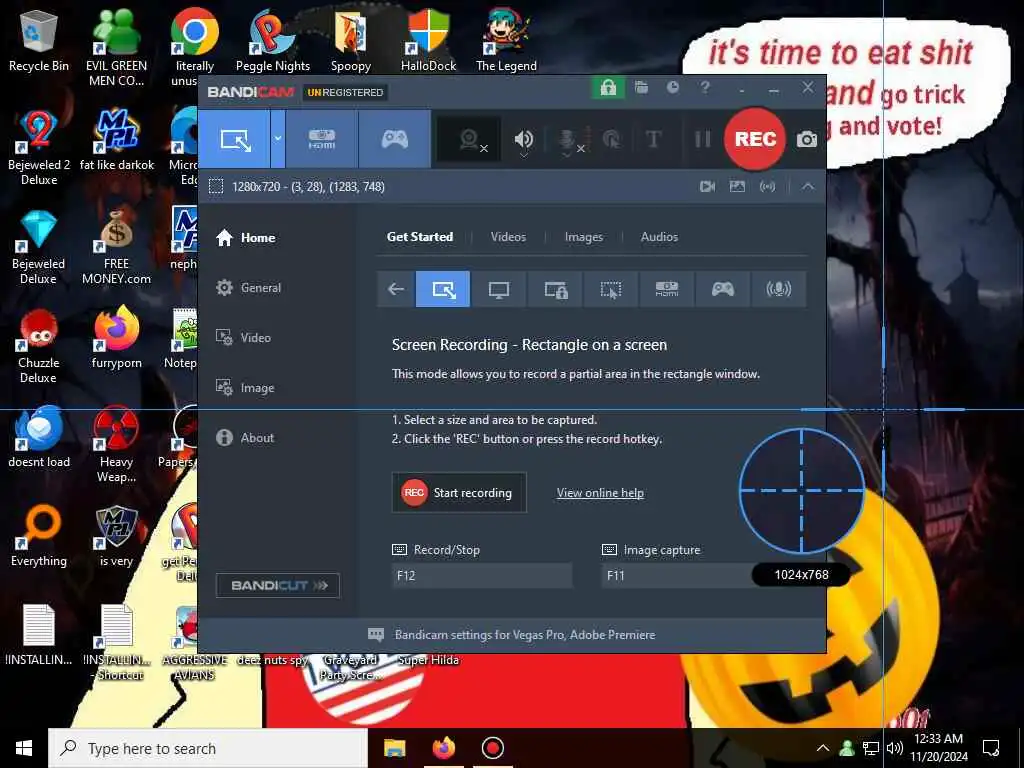
Task: Open the output folder icon in title bar
Action: coord(641,88)
